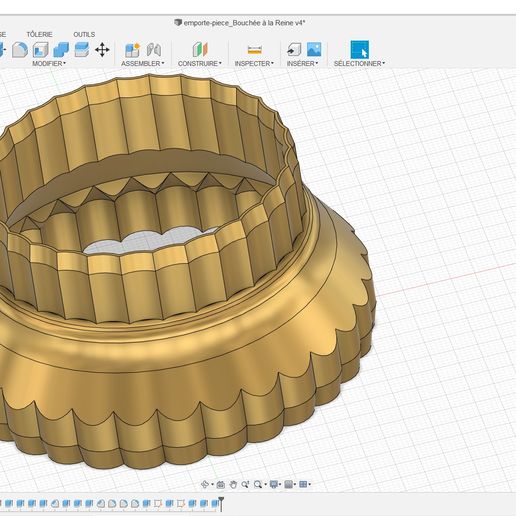Activate the Move/Copy four-arrow tool

pyautogui.click(x=102, y=50)
